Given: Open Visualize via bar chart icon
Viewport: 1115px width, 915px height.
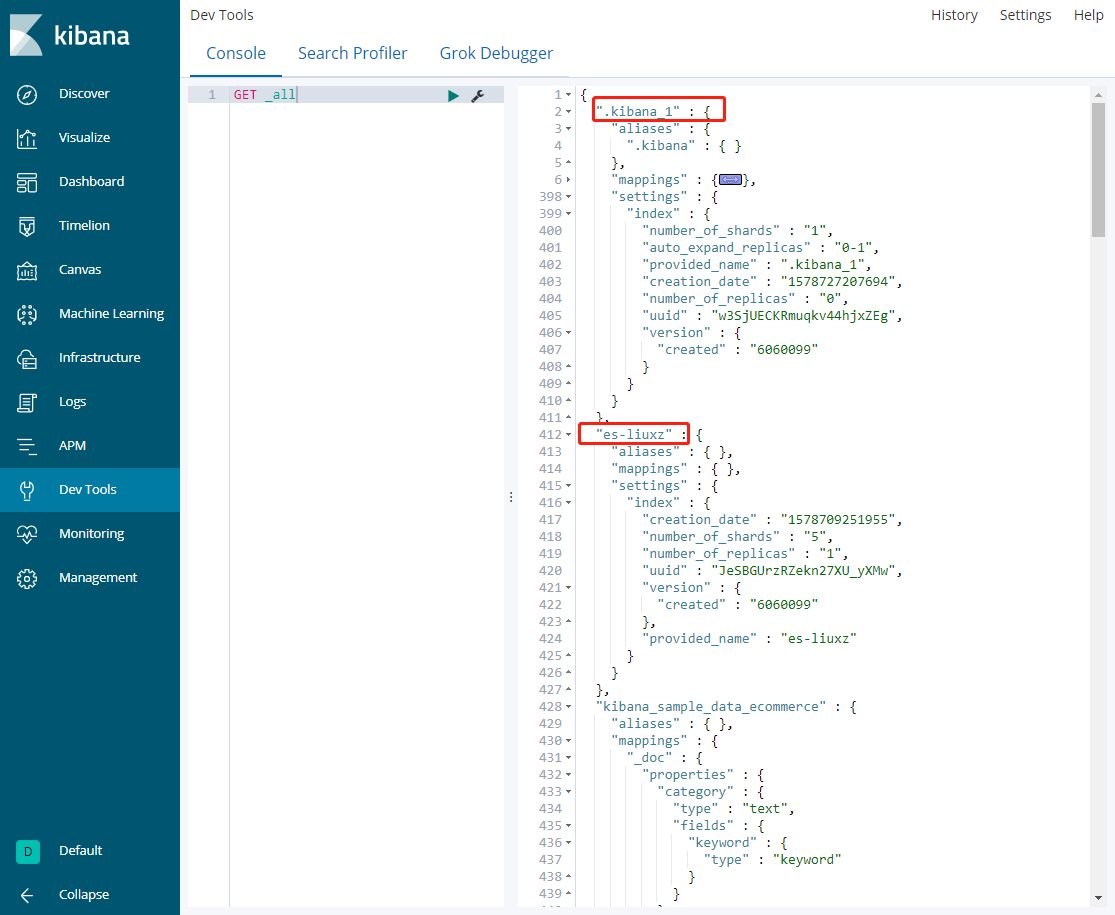Looking at the screenshot, I should point(27,138).
